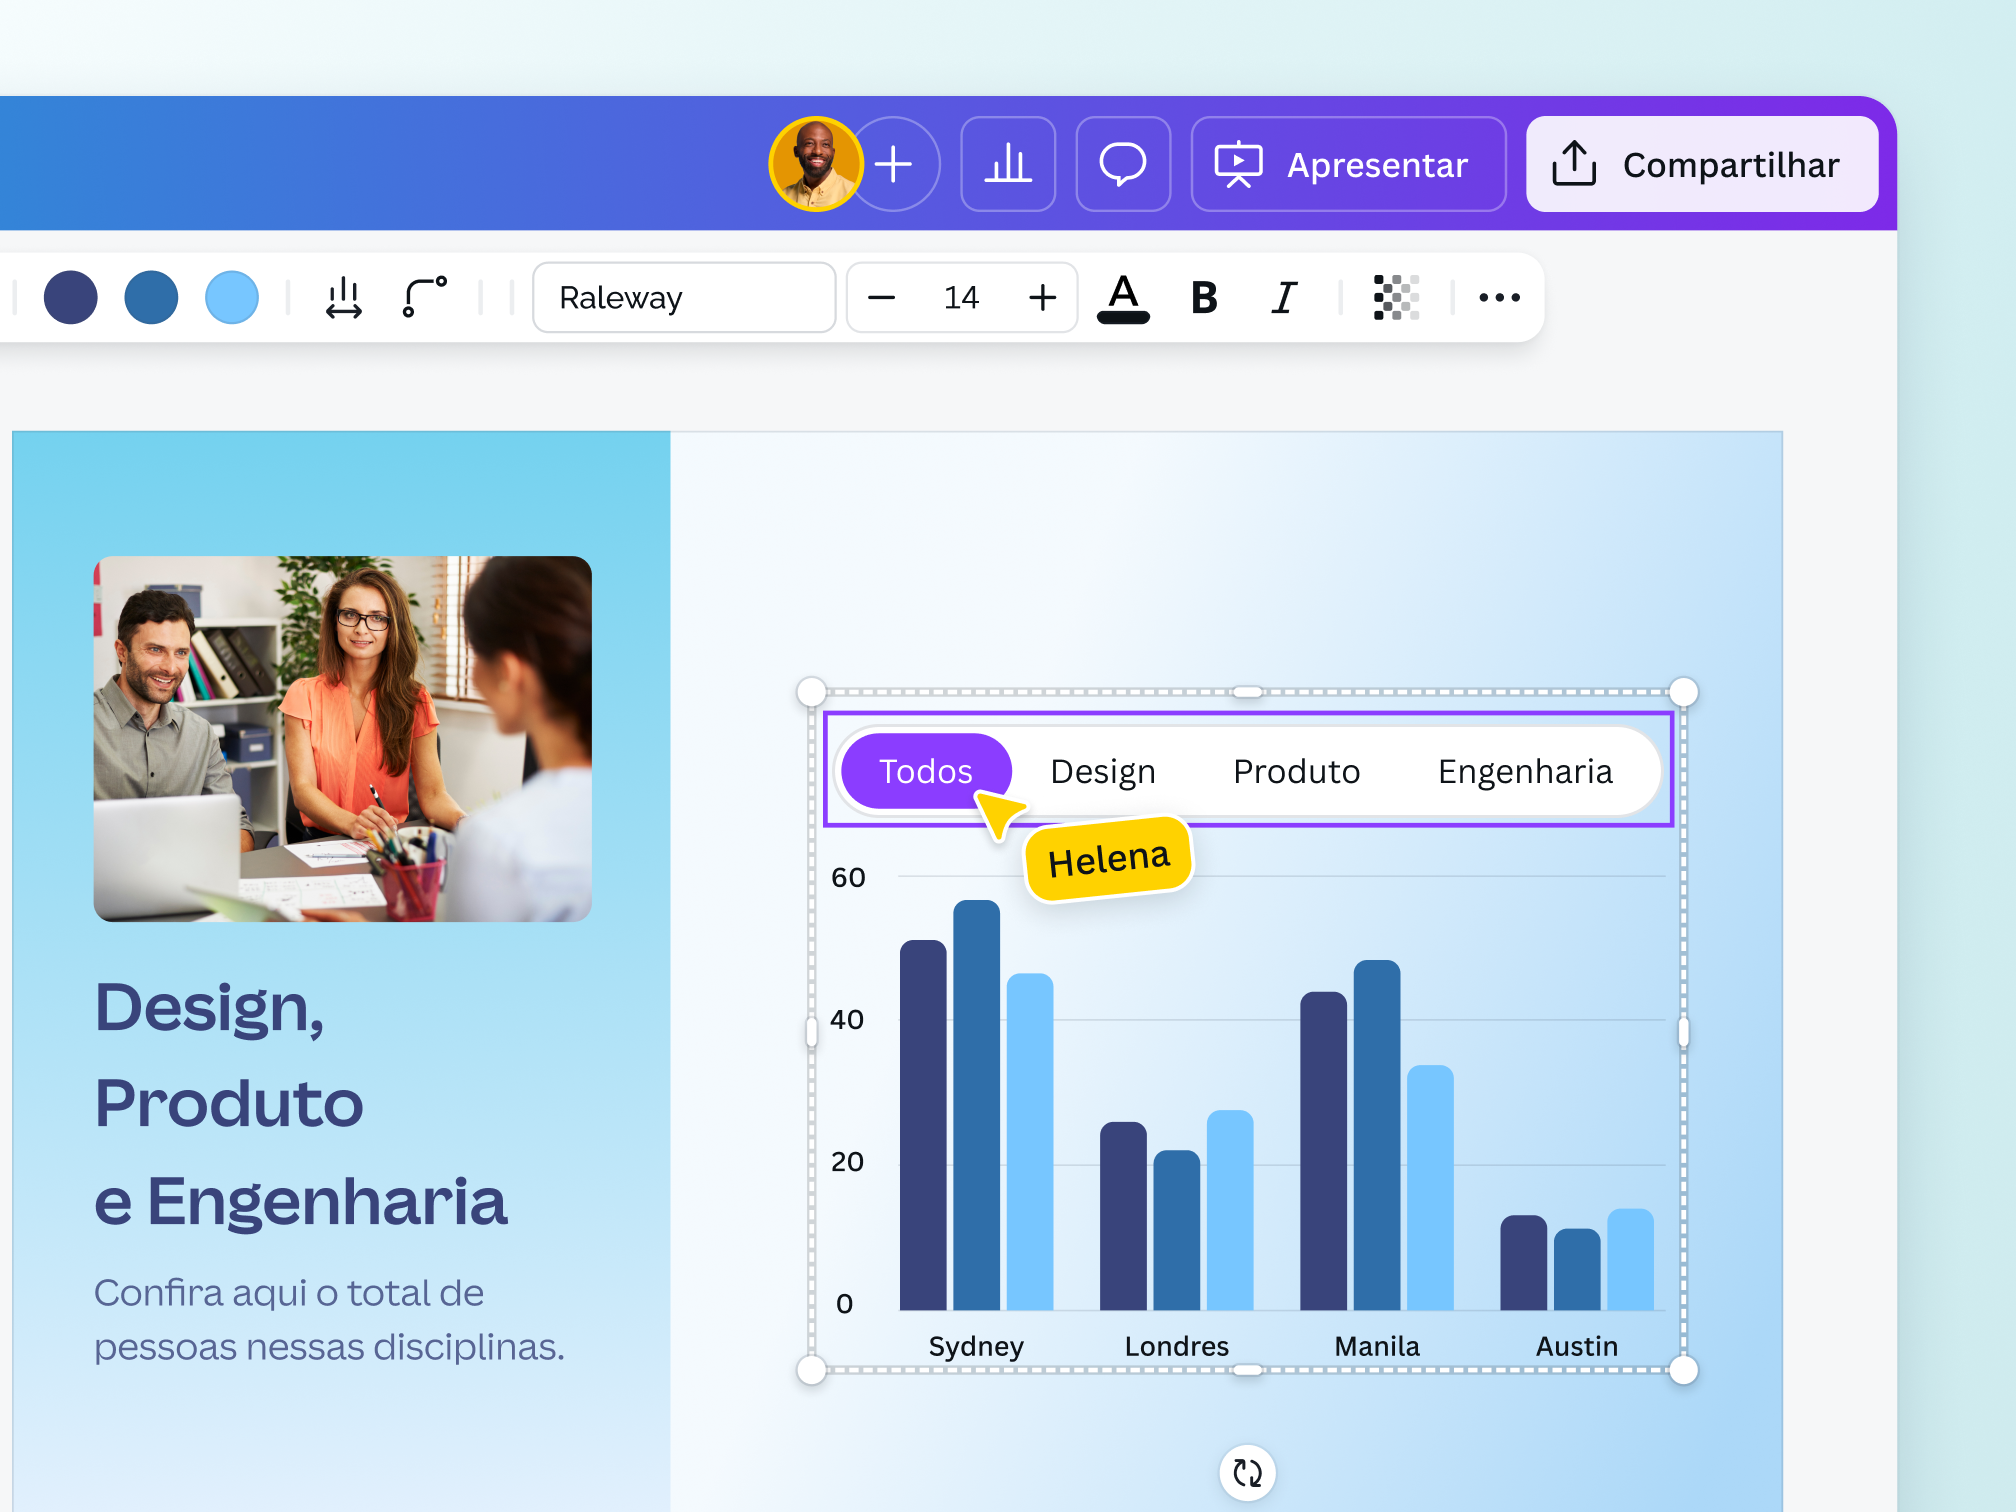Select the dark navy color swatch
This screenshot has height=1512, width=2016.
click(71, 297)
